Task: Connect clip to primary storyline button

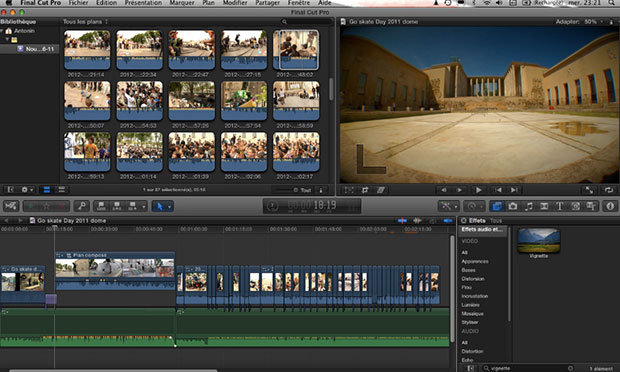Action: [101, 206]
